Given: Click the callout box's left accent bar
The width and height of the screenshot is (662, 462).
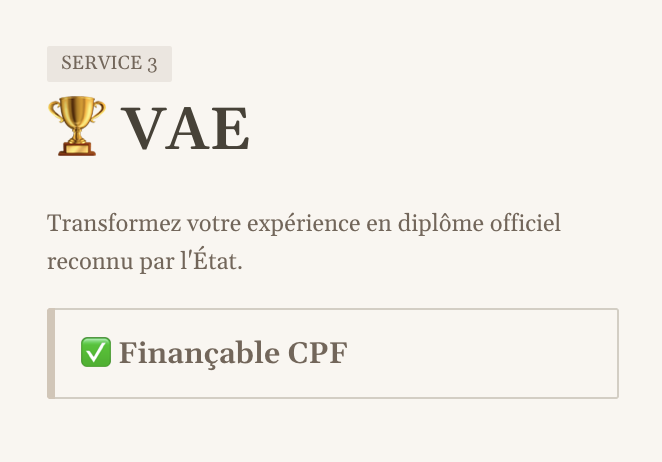Looking at the screenshot, I should [x=51, y=353].
